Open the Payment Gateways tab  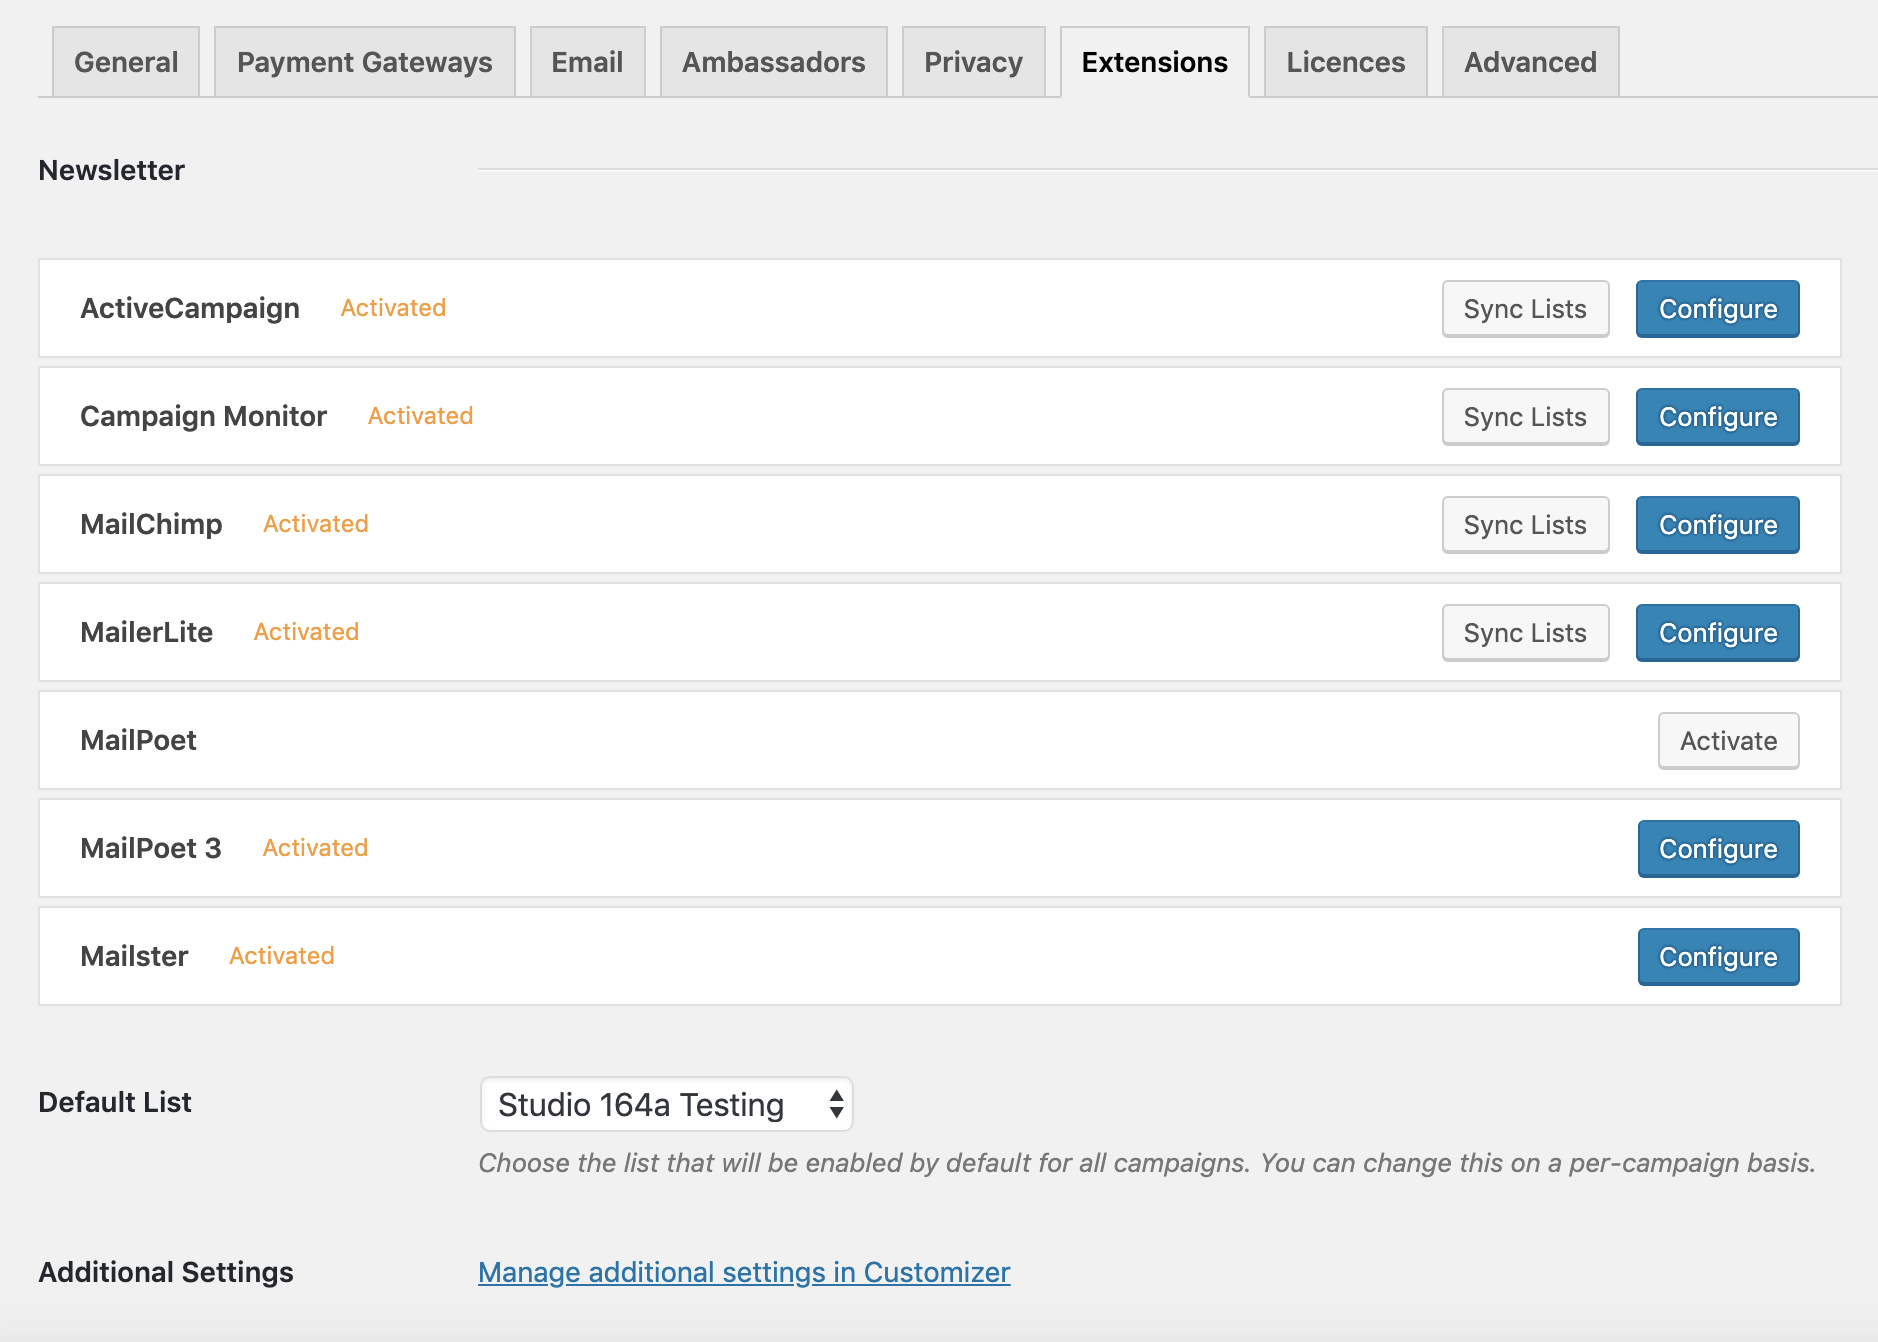pyautogui.click(x=364, y=62)
